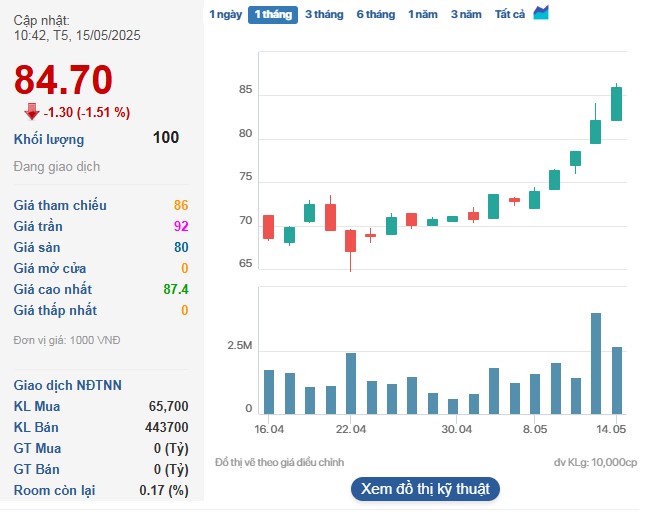Open the 1 năm chart view

click(422, 14)
